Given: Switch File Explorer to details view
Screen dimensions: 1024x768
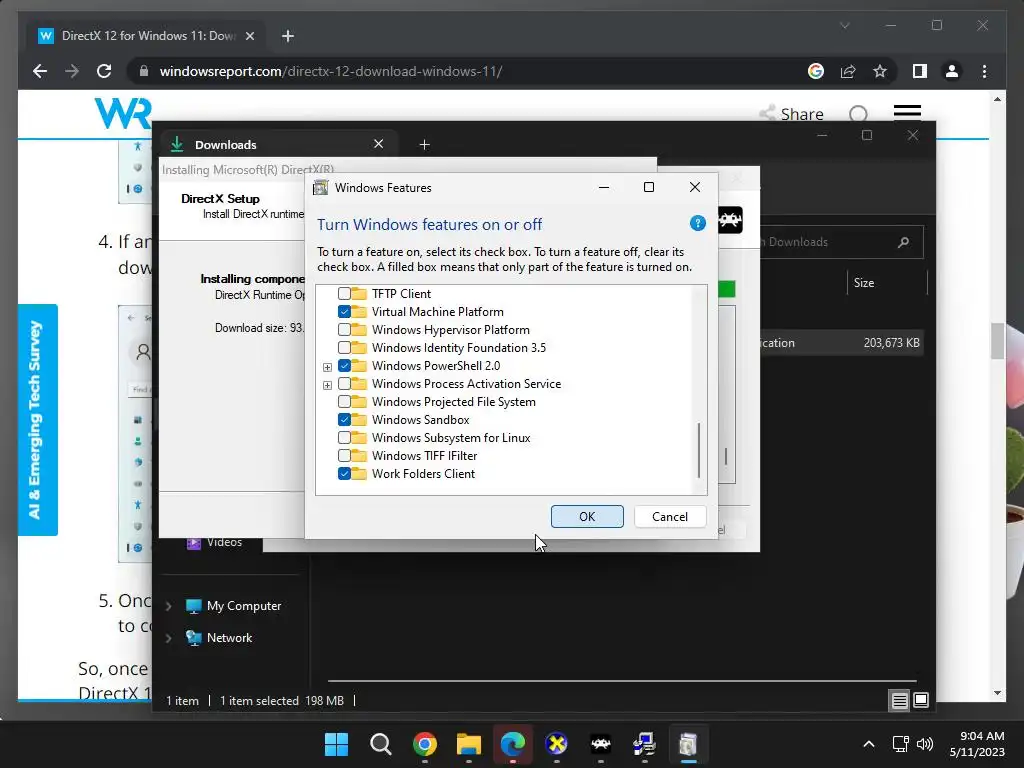Looking at the screenshot, I should (x=899, y=700).
